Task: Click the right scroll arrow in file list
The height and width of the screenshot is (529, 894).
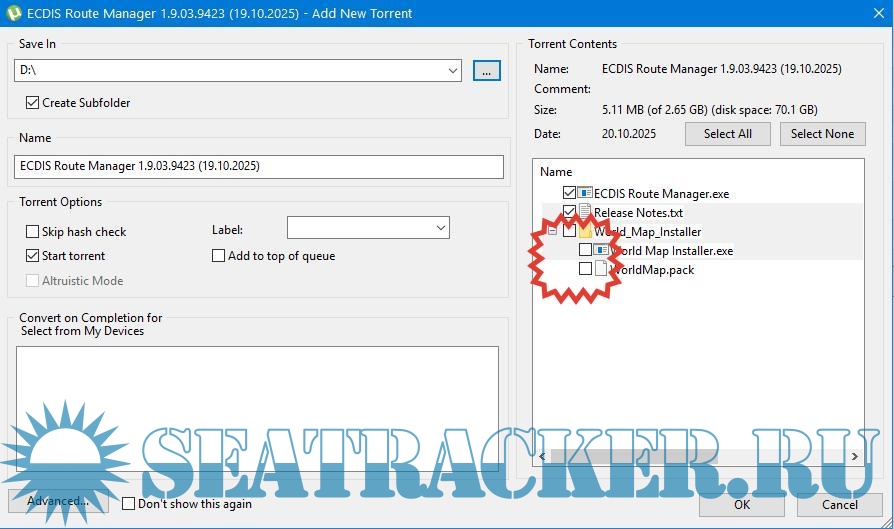Action: [x=855, y=456]
